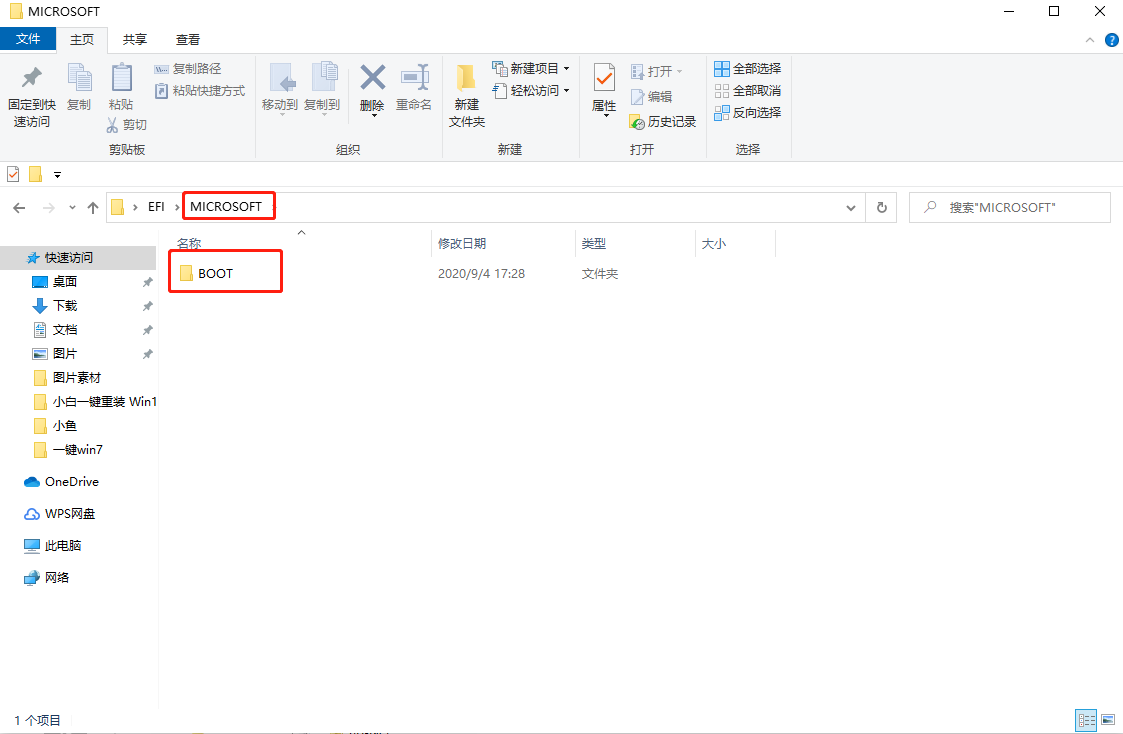Select 此电脑 (This PC) in sidebar
The image size is (1123, 734).
[x=62, y=546]
